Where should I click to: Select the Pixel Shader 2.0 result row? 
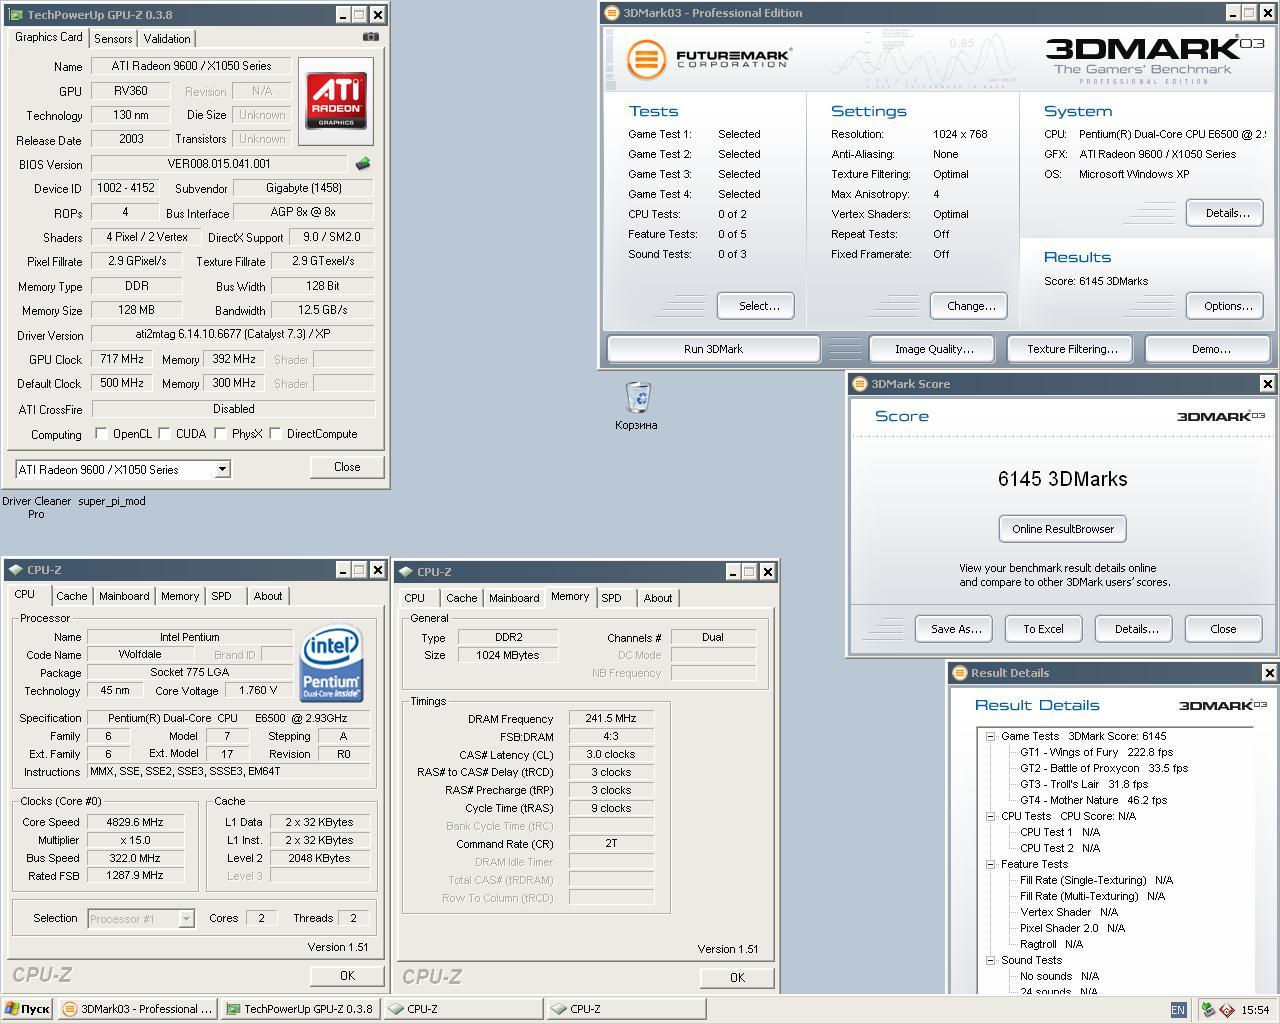point(1072,928)
